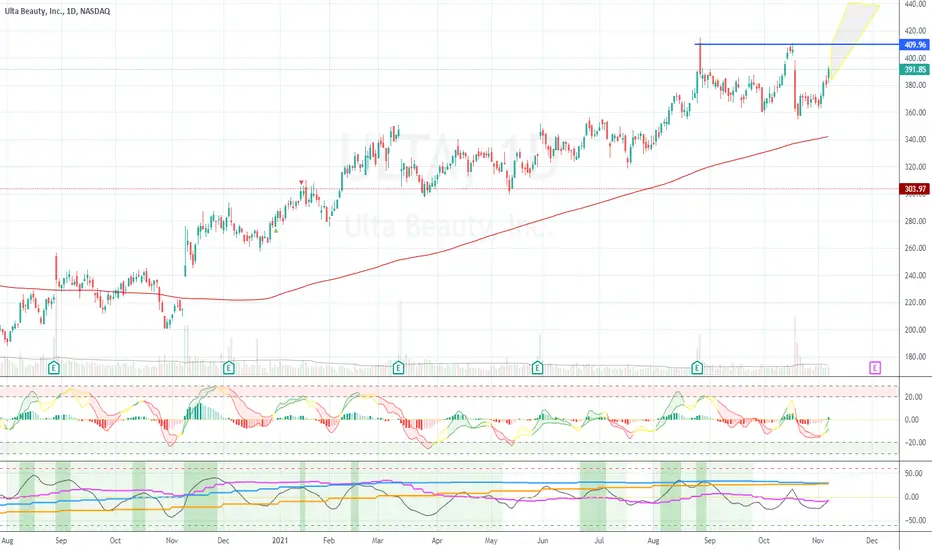Select the blue horizontal resistance line
This screenshot has height=550, width=932.
[x=796, y=44]
